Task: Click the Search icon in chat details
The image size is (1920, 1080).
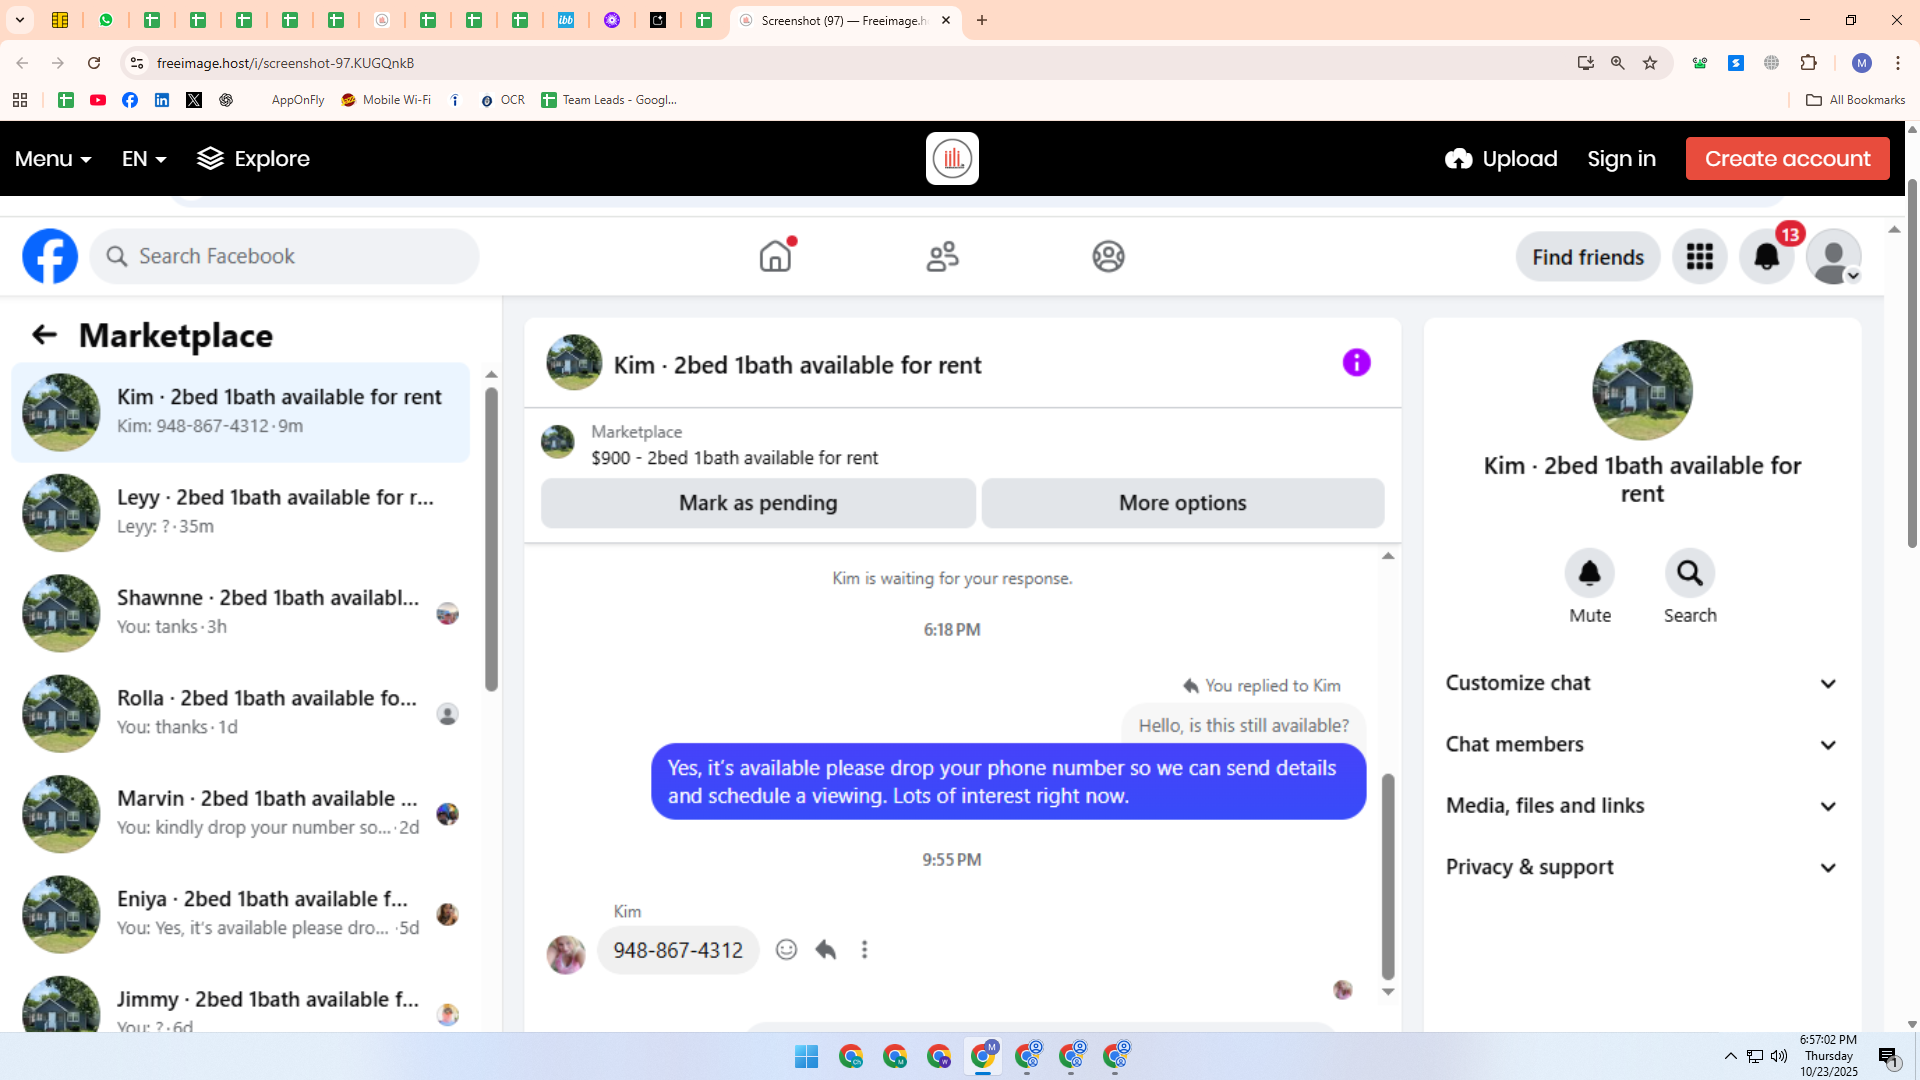Action: [x=1689, y=574]
